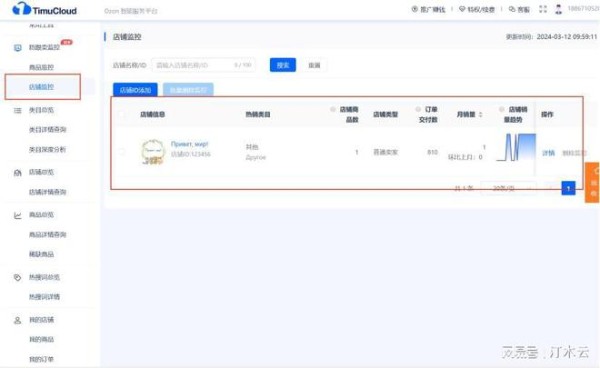Click the 店铺信息 column header

(x=152, y=114)
